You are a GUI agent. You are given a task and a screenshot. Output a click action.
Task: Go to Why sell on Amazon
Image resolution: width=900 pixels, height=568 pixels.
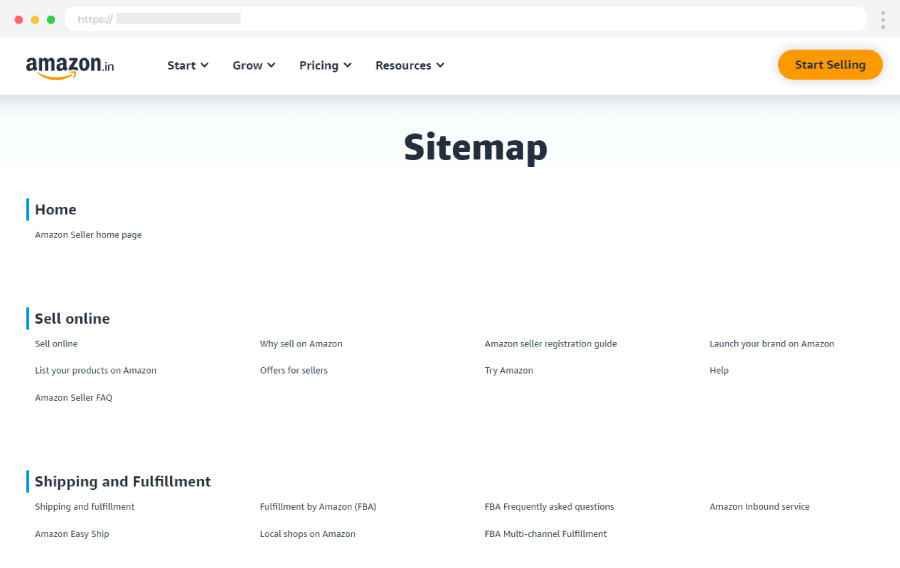tap(301, 344)
